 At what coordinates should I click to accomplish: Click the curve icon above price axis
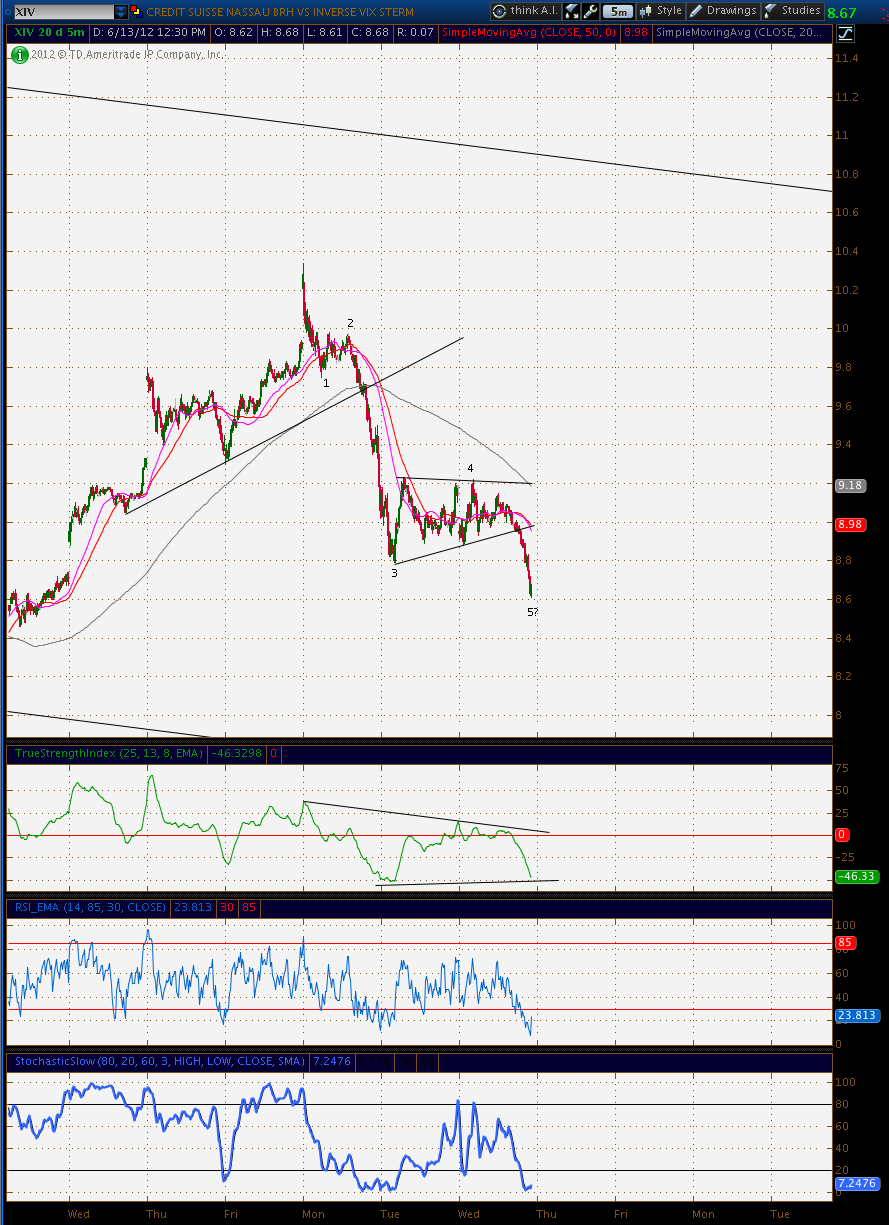click(x=845, y=33)
